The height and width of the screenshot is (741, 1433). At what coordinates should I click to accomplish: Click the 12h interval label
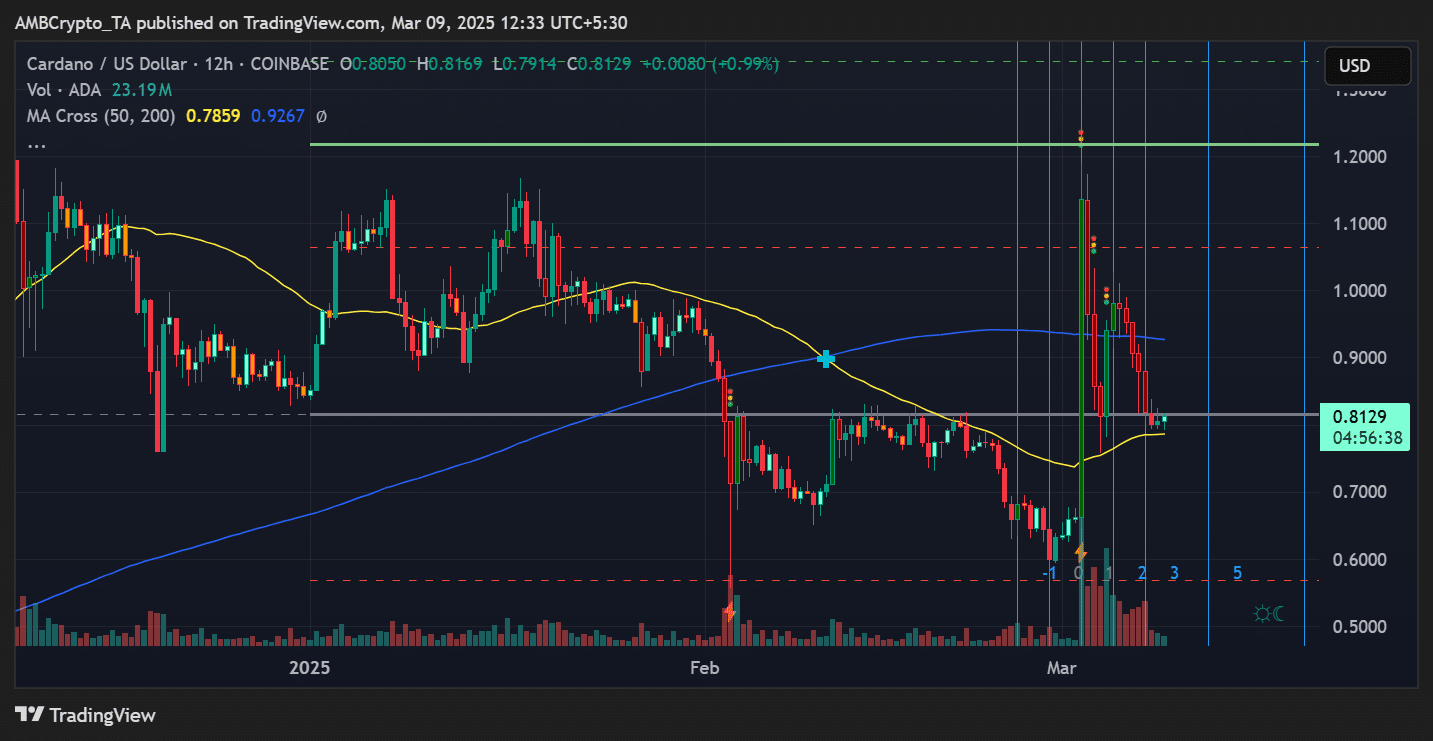tap(217, 64)
